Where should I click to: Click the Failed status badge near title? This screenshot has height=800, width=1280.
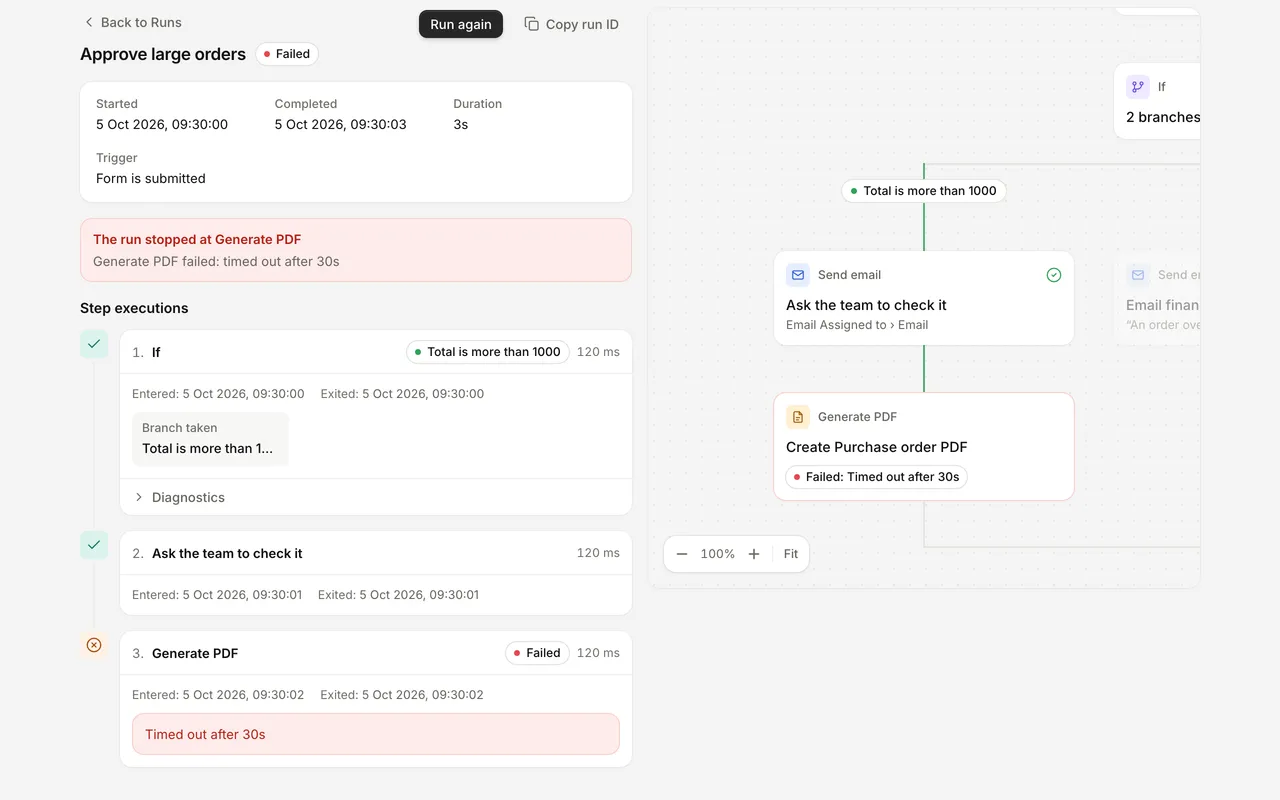[x=287, y=54]
